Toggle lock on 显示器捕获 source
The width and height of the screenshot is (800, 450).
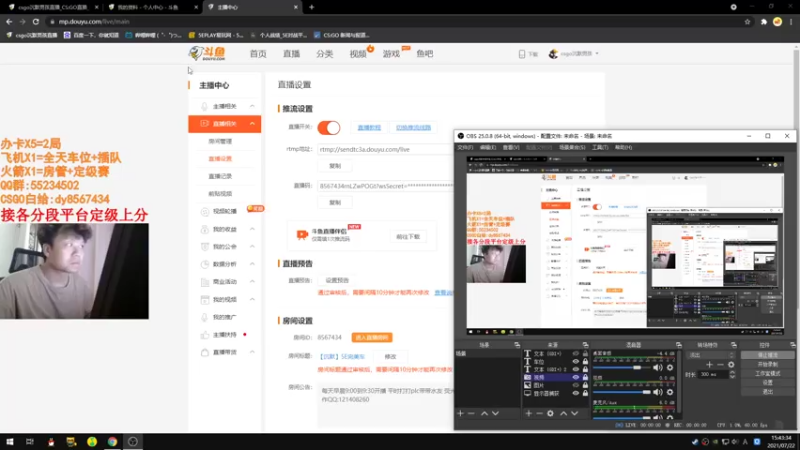click(x=585, y=393)
